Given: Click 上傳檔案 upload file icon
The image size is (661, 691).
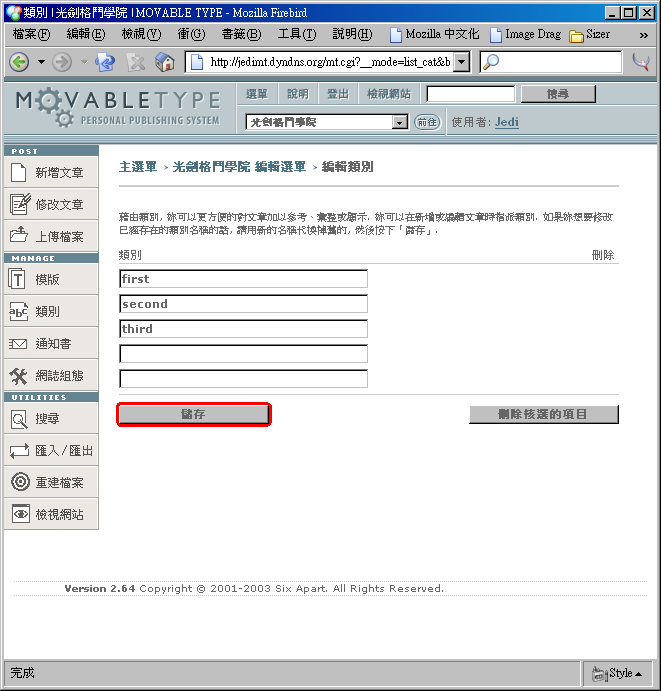Looking at the screenshot, I should coord(19,235).
